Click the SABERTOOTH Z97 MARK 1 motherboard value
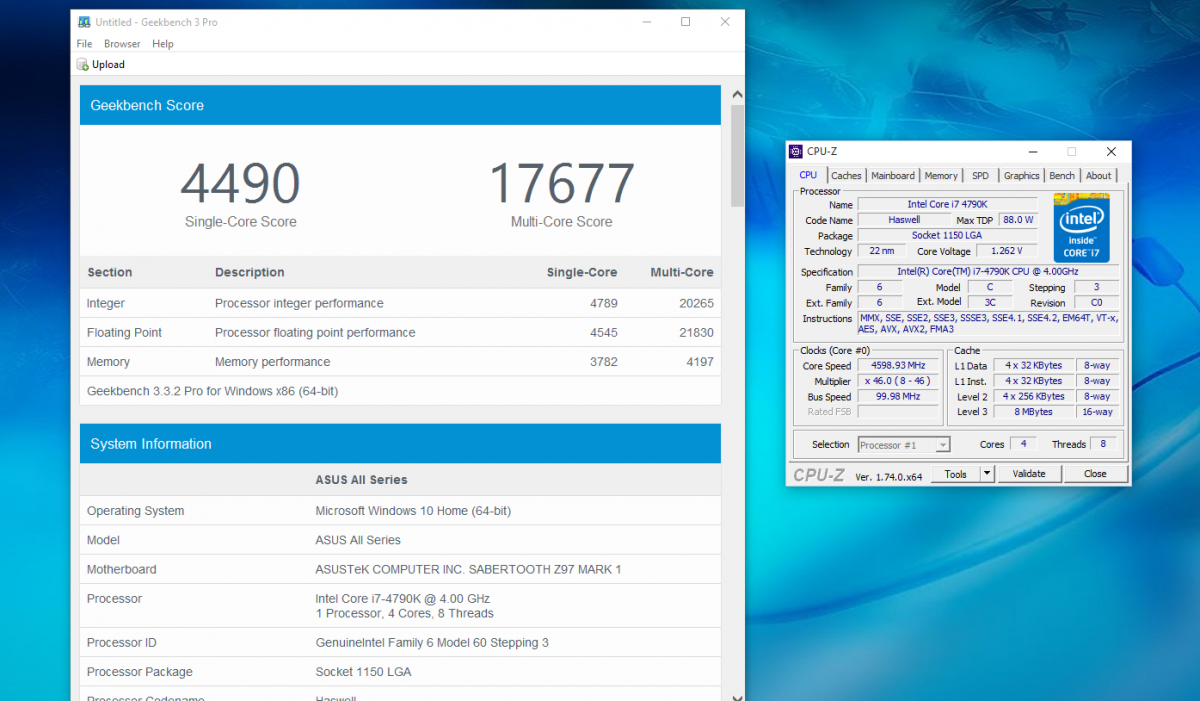The width and height of the screenshot is (1200, 701). (469, 570)
